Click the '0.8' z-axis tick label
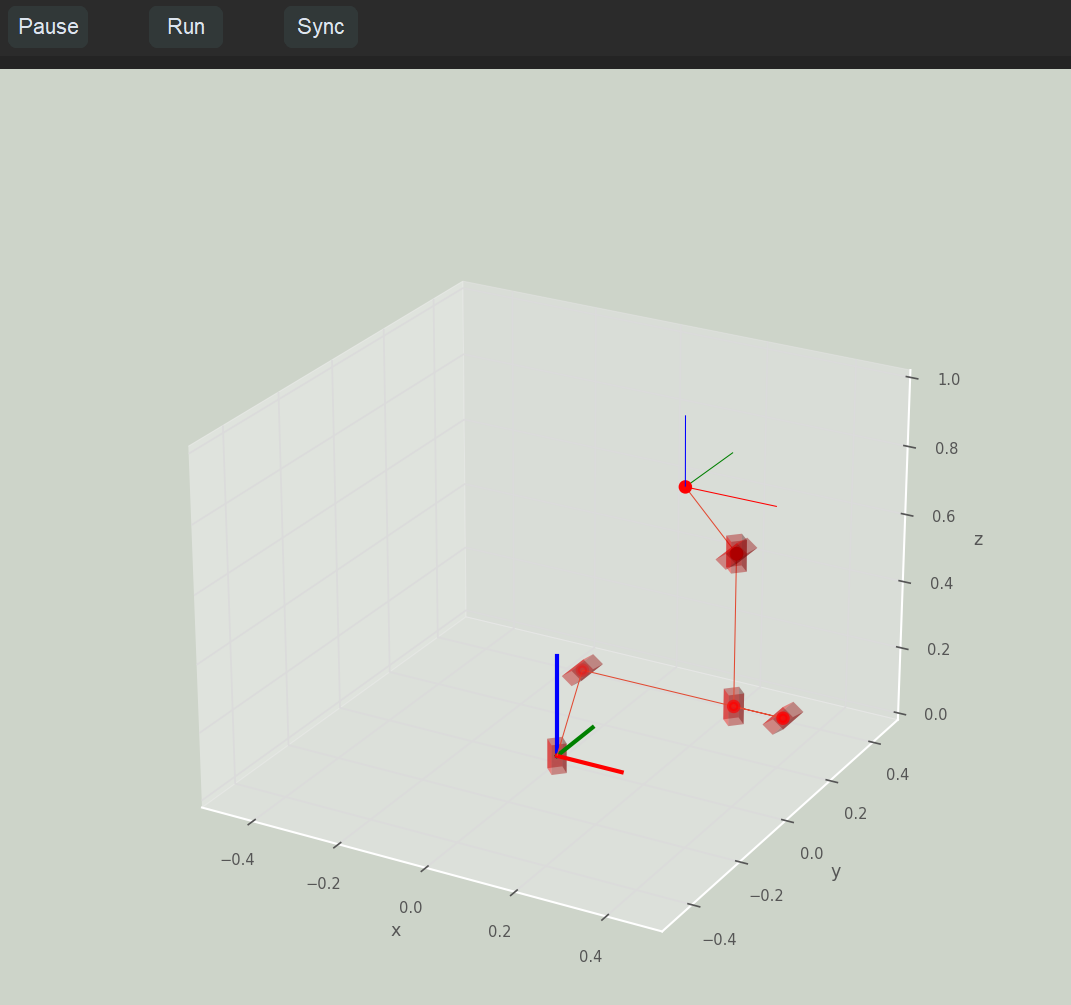1071x1005 pixels. pyautogui.click(x=947, y=448)
